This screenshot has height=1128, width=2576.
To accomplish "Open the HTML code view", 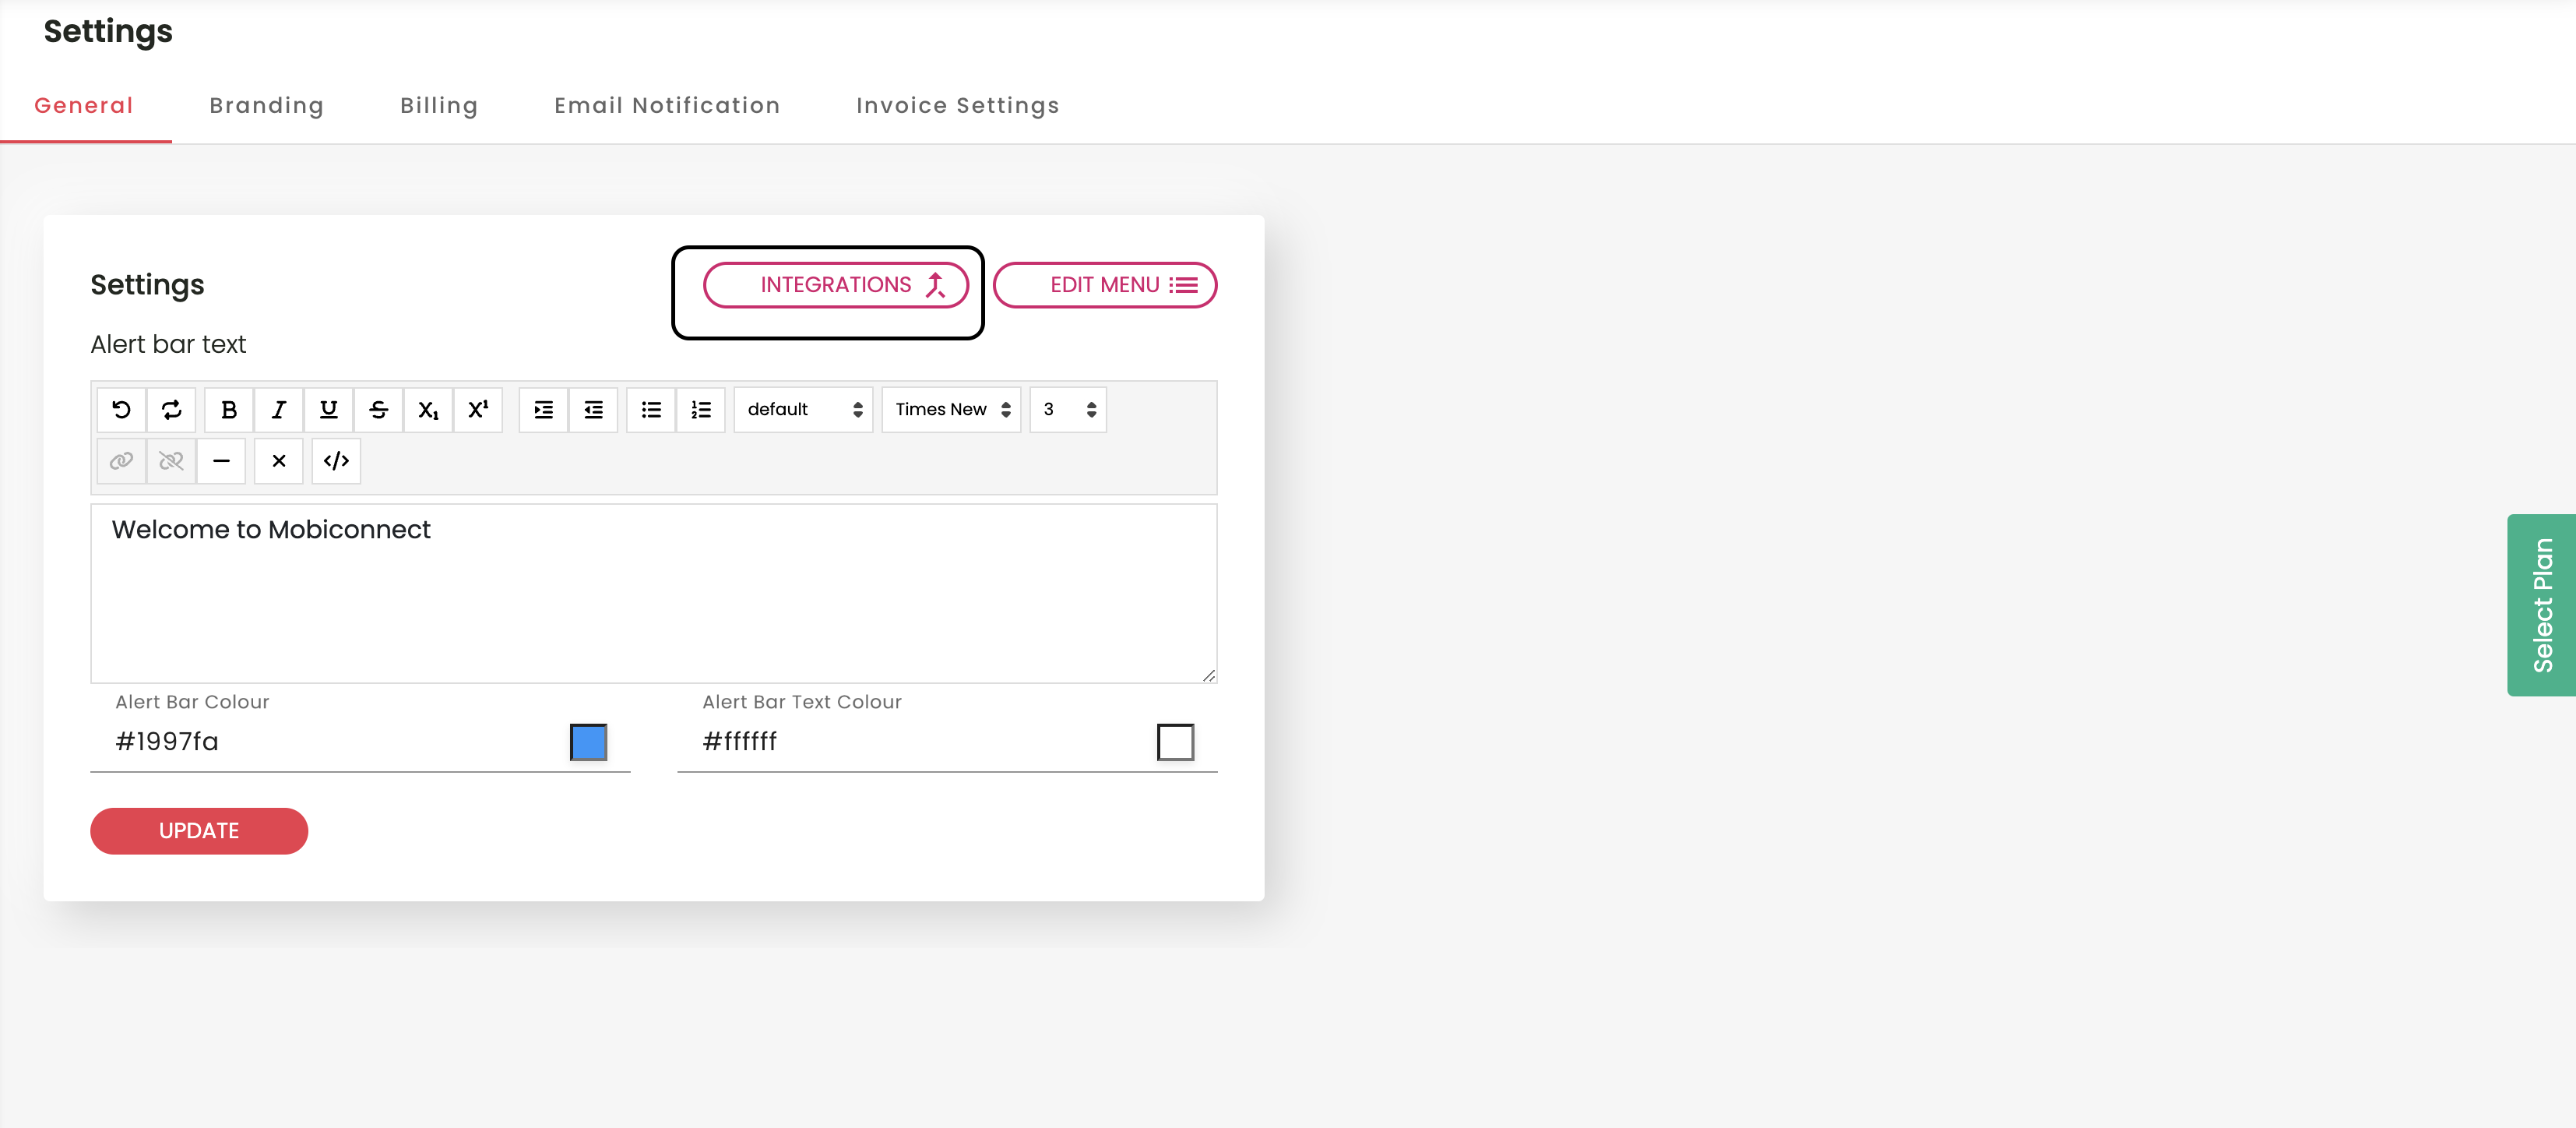I will (x=336, y=461).
